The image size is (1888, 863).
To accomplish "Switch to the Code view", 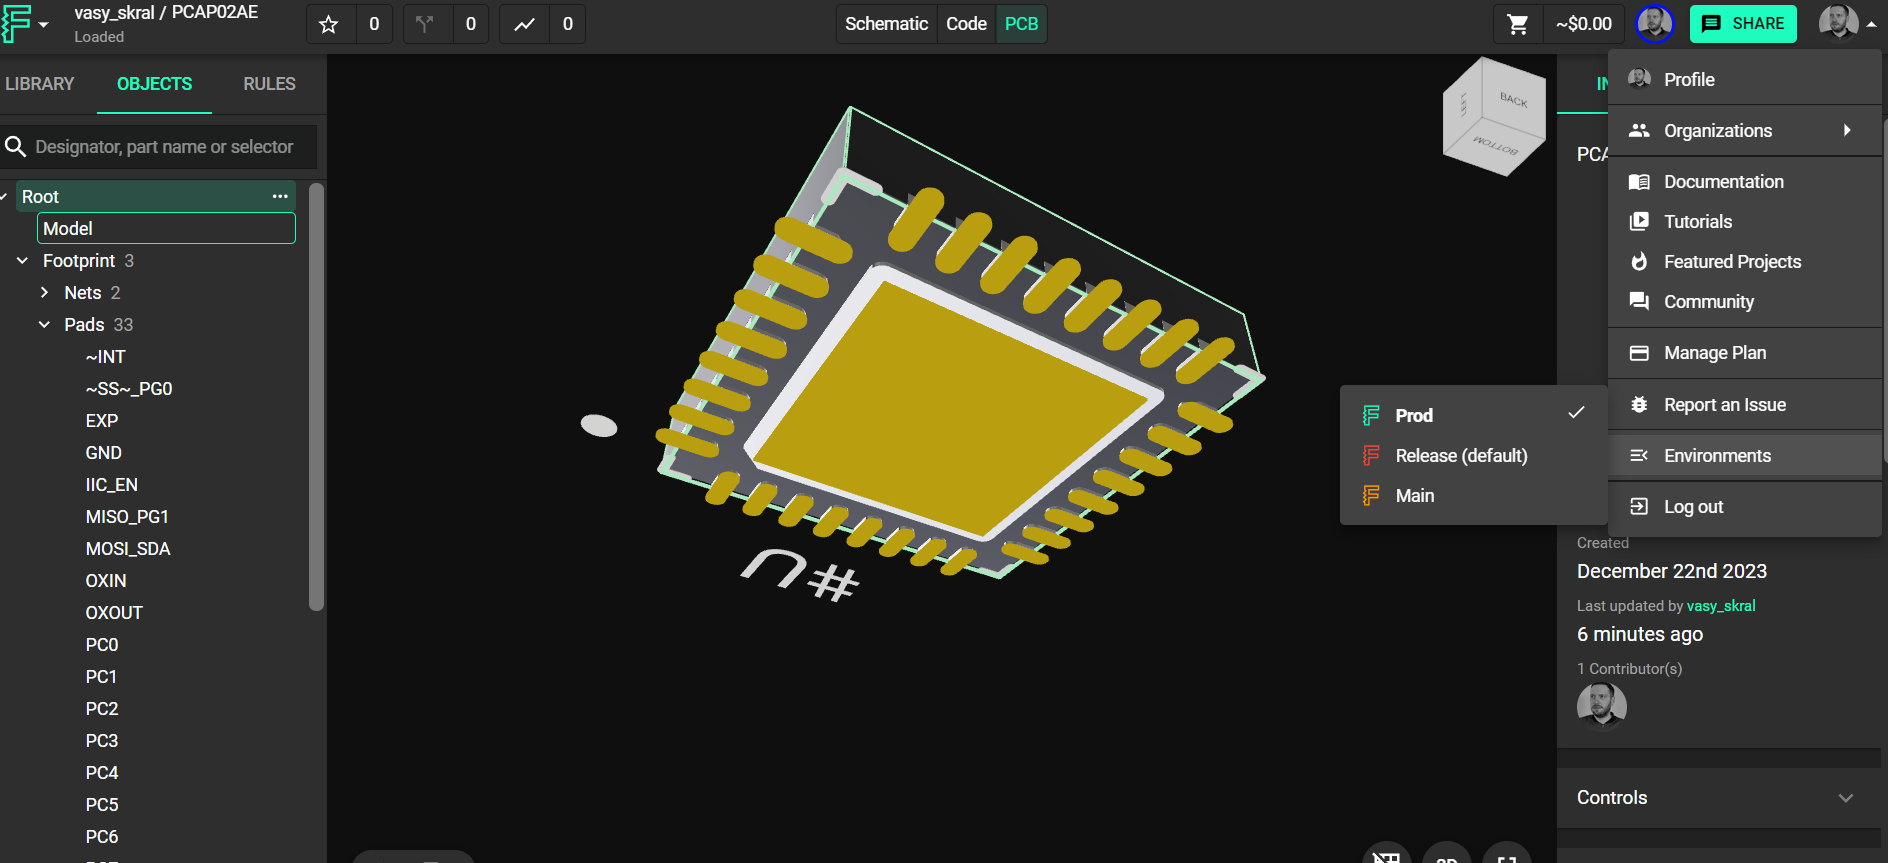I will point(966,24).
